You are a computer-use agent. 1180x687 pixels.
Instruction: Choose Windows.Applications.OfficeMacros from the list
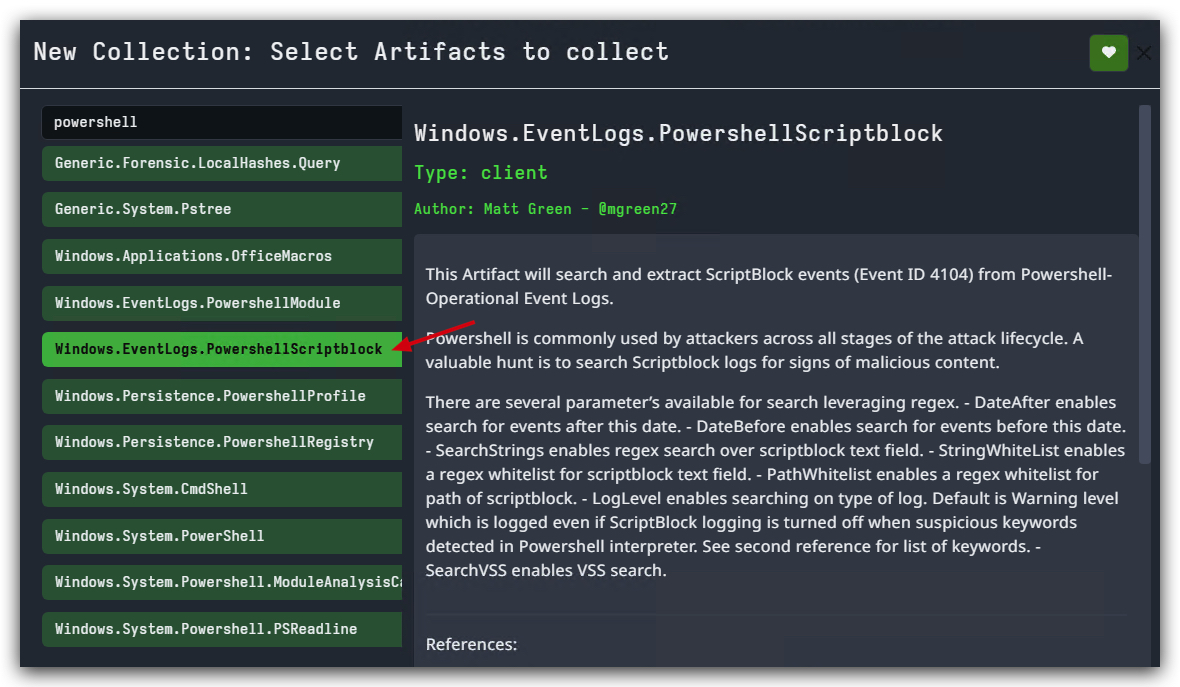pyautogui.click(x=222, y=256)
